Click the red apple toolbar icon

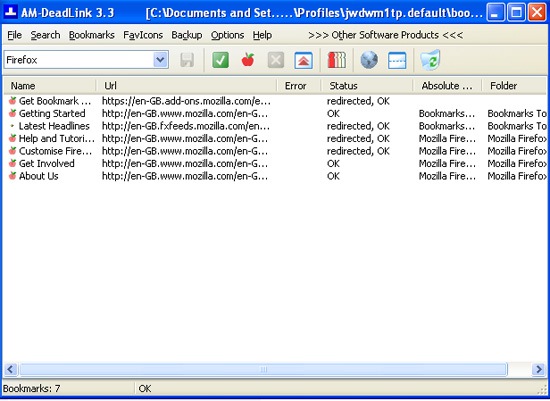tap(248, 60)
